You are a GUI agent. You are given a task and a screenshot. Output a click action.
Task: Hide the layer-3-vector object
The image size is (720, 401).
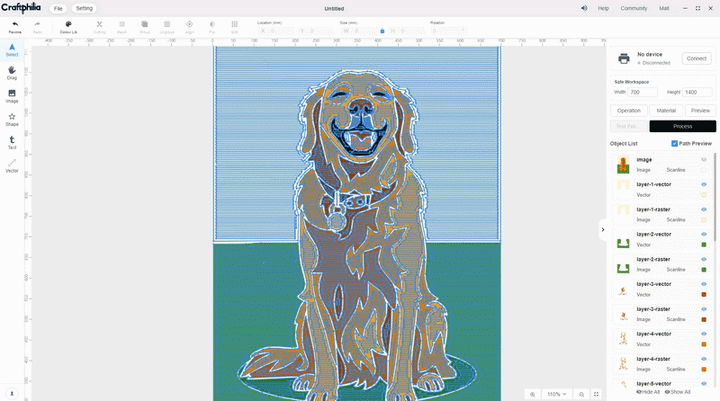tap(703, 284)
